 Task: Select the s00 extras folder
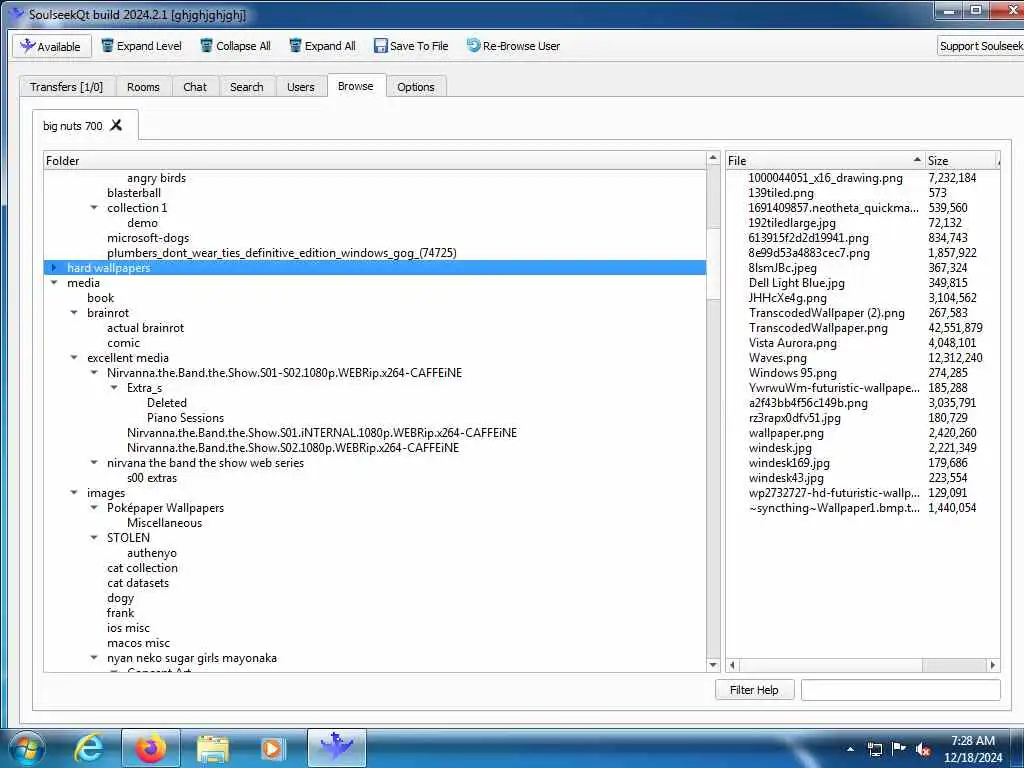click(152, 478)
